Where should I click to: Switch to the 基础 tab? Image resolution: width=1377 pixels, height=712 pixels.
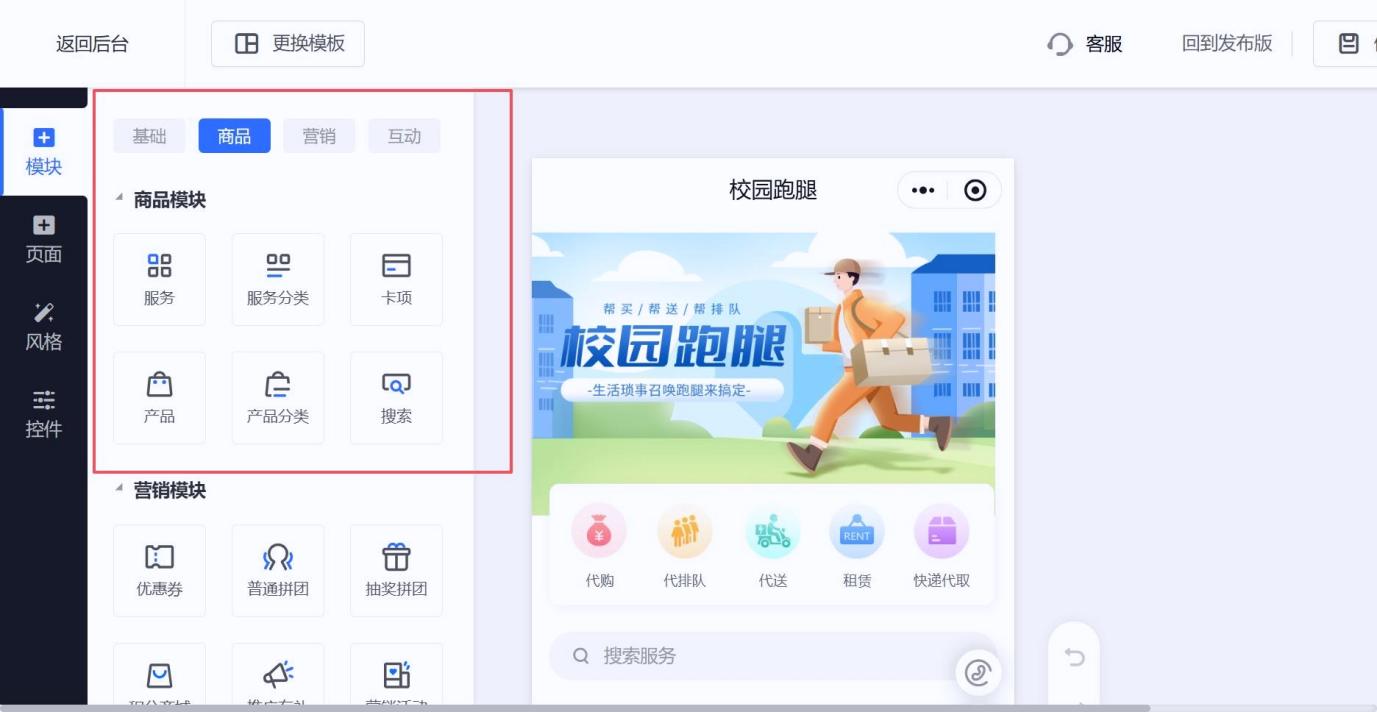(149, 136)
